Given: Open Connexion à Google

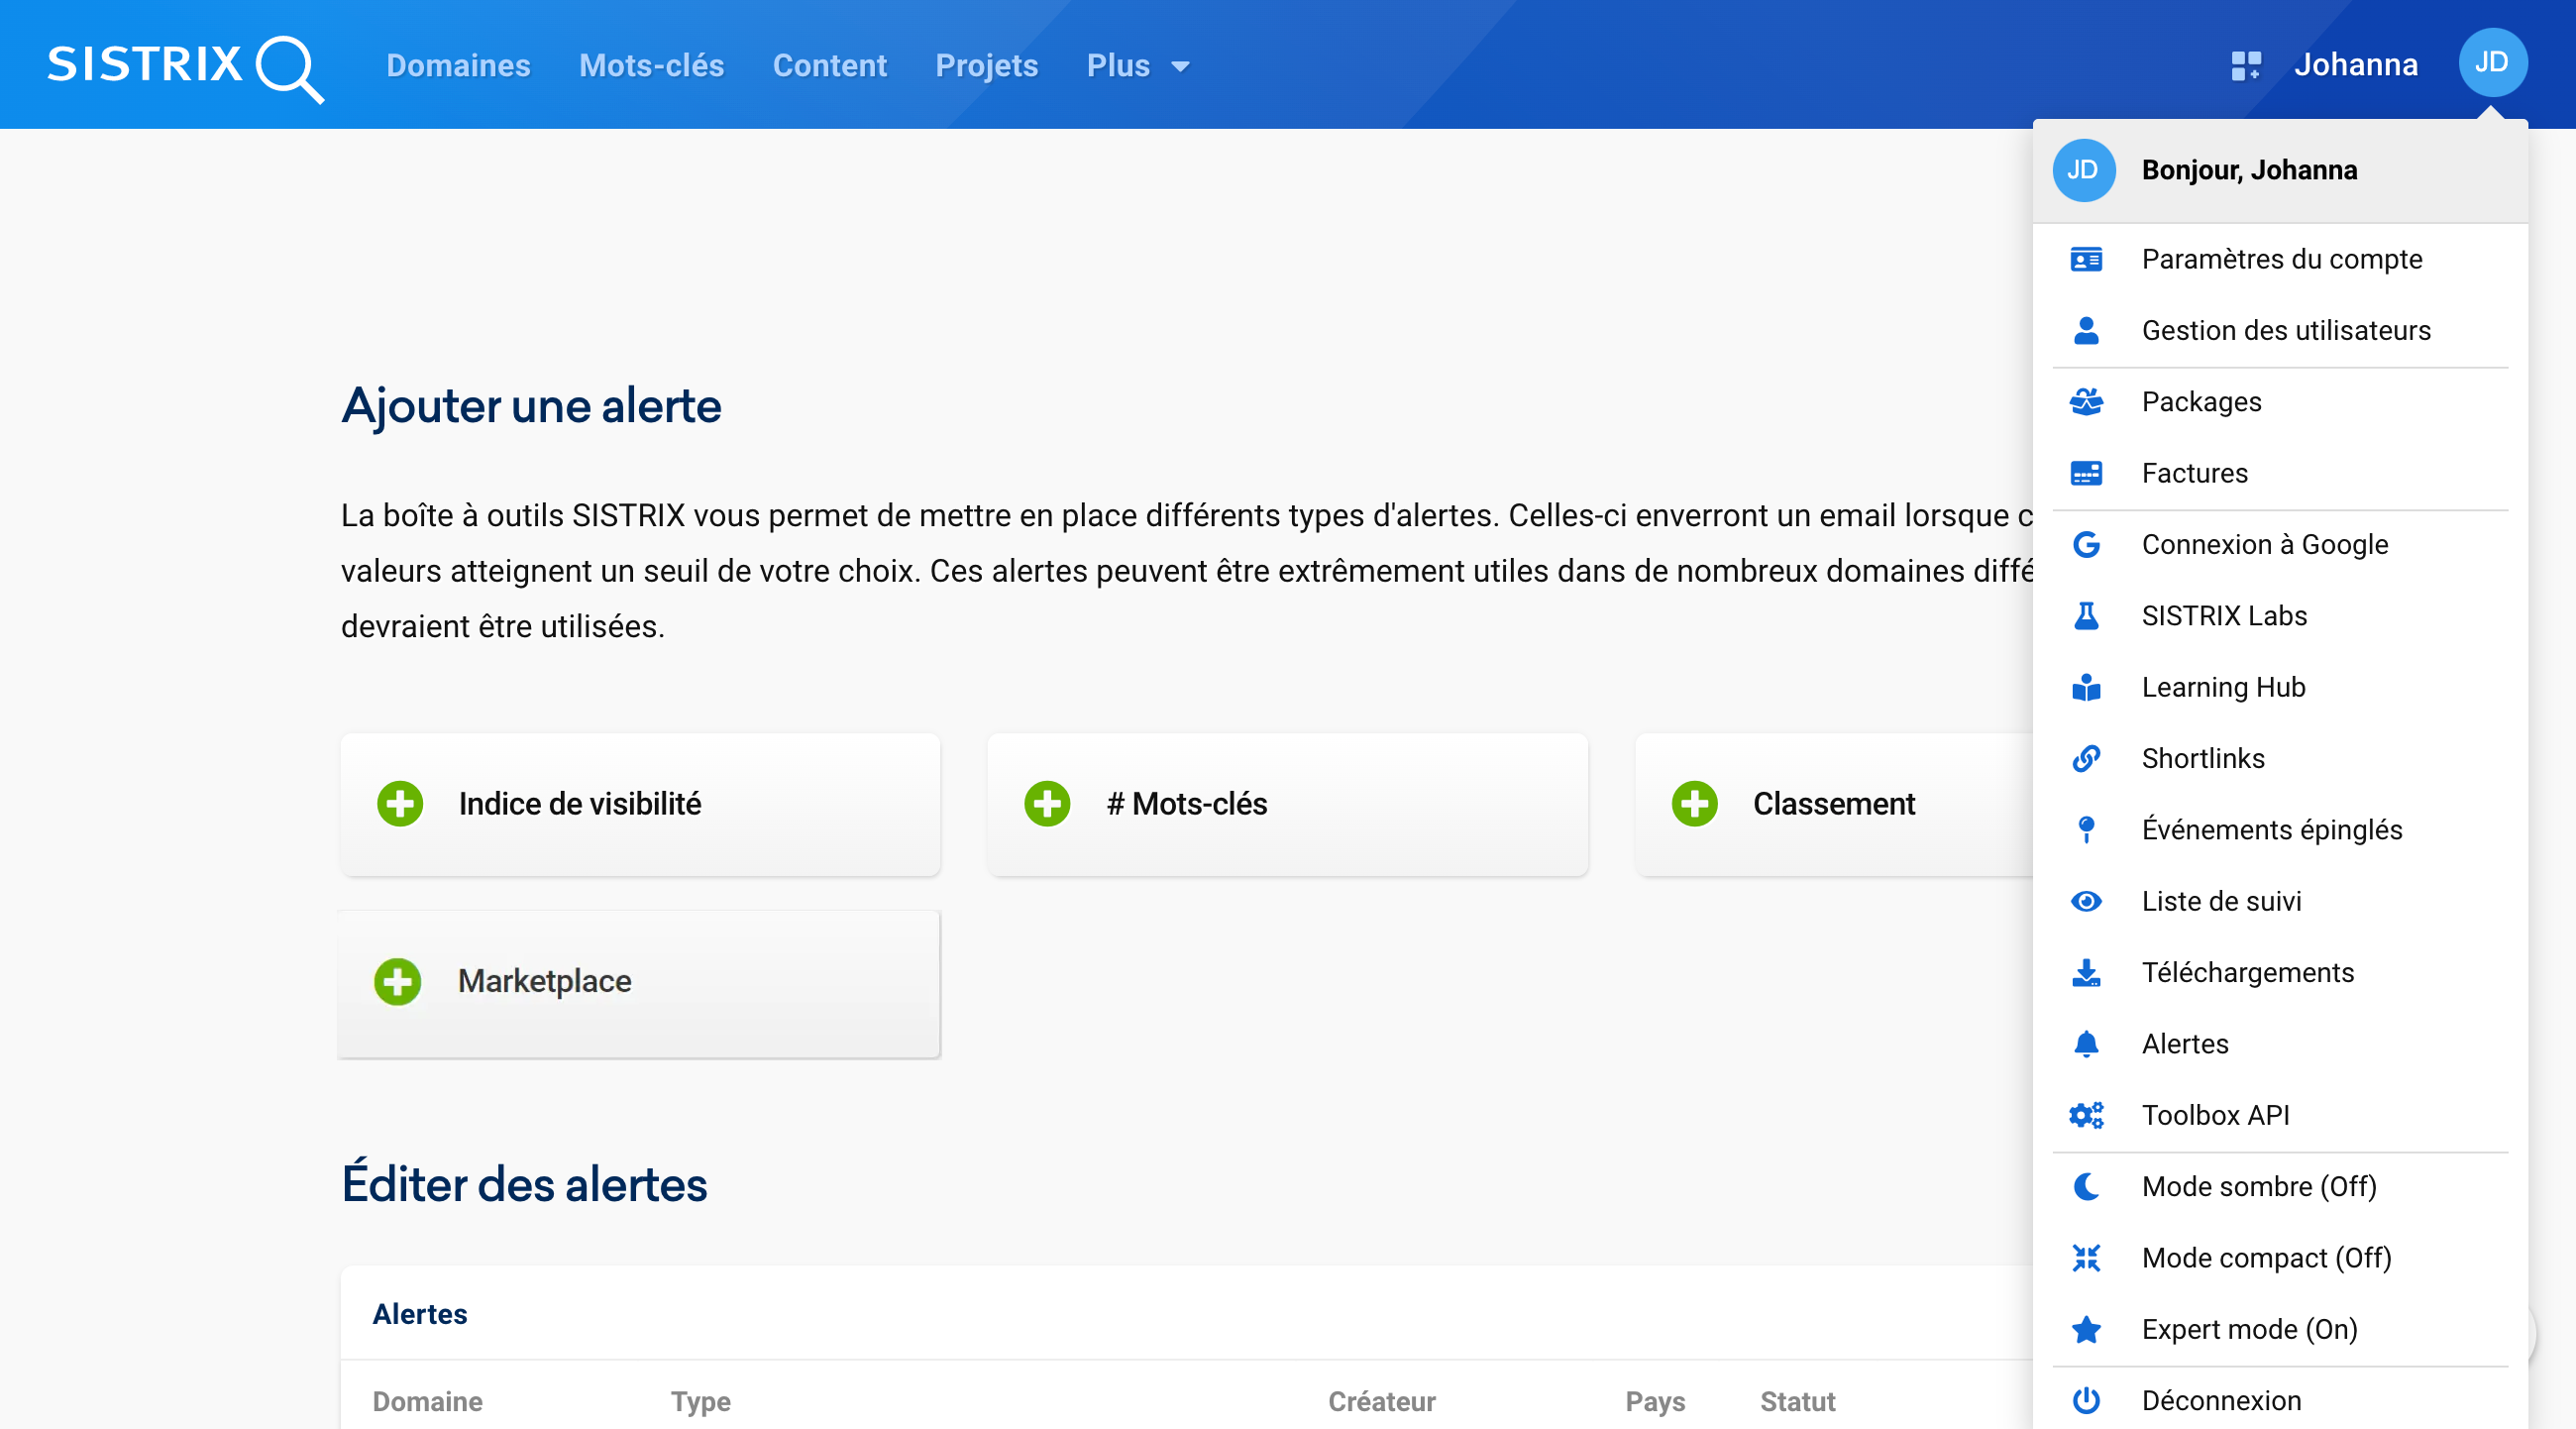Looking at the screenshot, I should tap(2280, 545).
